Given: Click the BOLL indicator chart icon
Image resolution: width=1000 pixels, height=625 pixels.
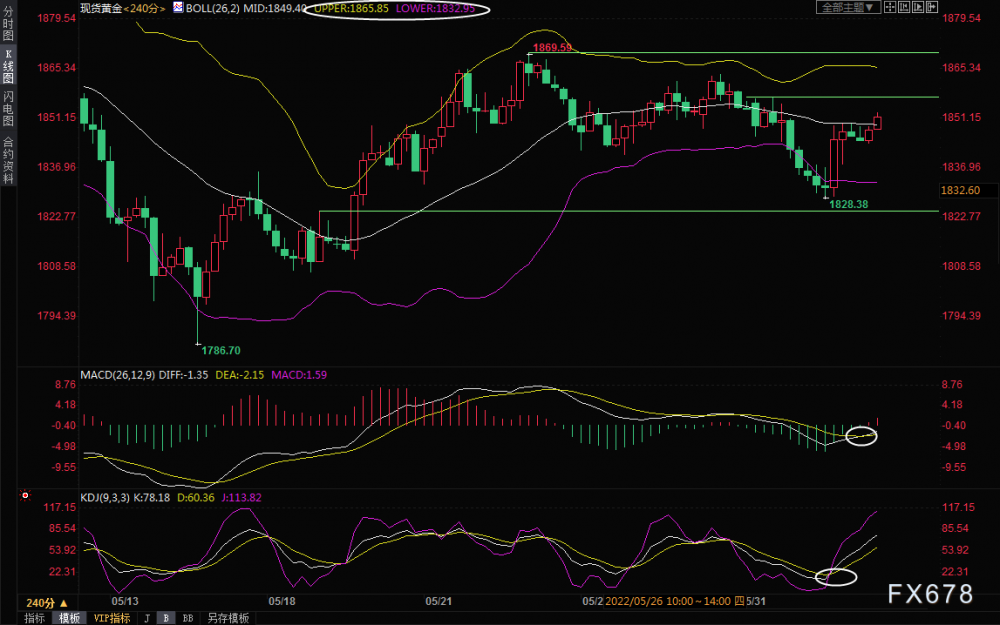Looking at the screenshot, I should (x=178, y=8).
